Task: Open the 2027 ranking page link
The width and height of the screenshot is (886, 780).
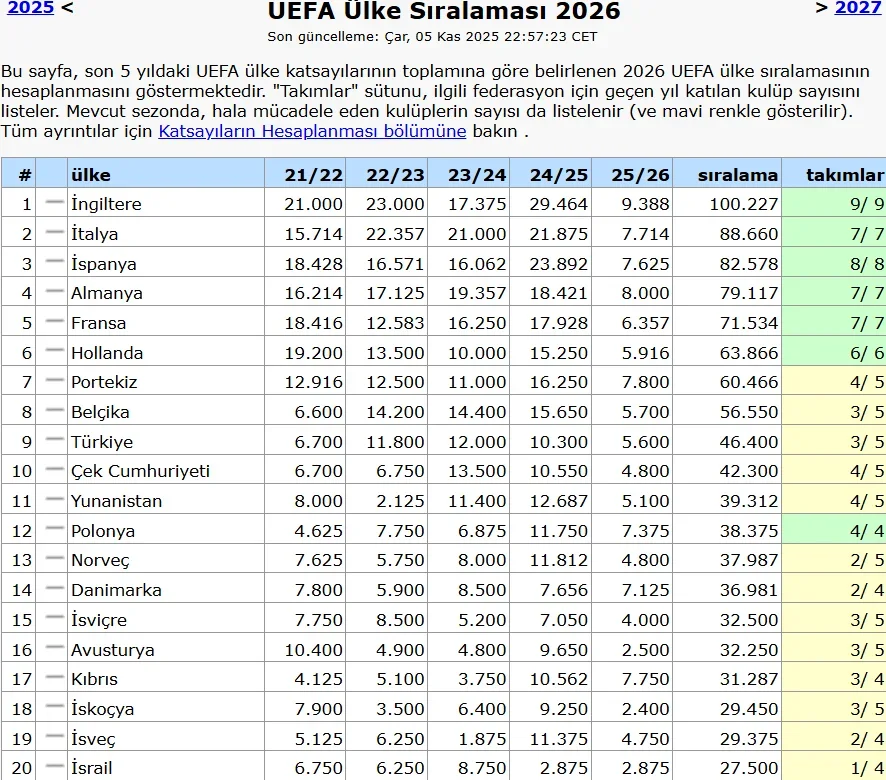Action: coord(857,8)
